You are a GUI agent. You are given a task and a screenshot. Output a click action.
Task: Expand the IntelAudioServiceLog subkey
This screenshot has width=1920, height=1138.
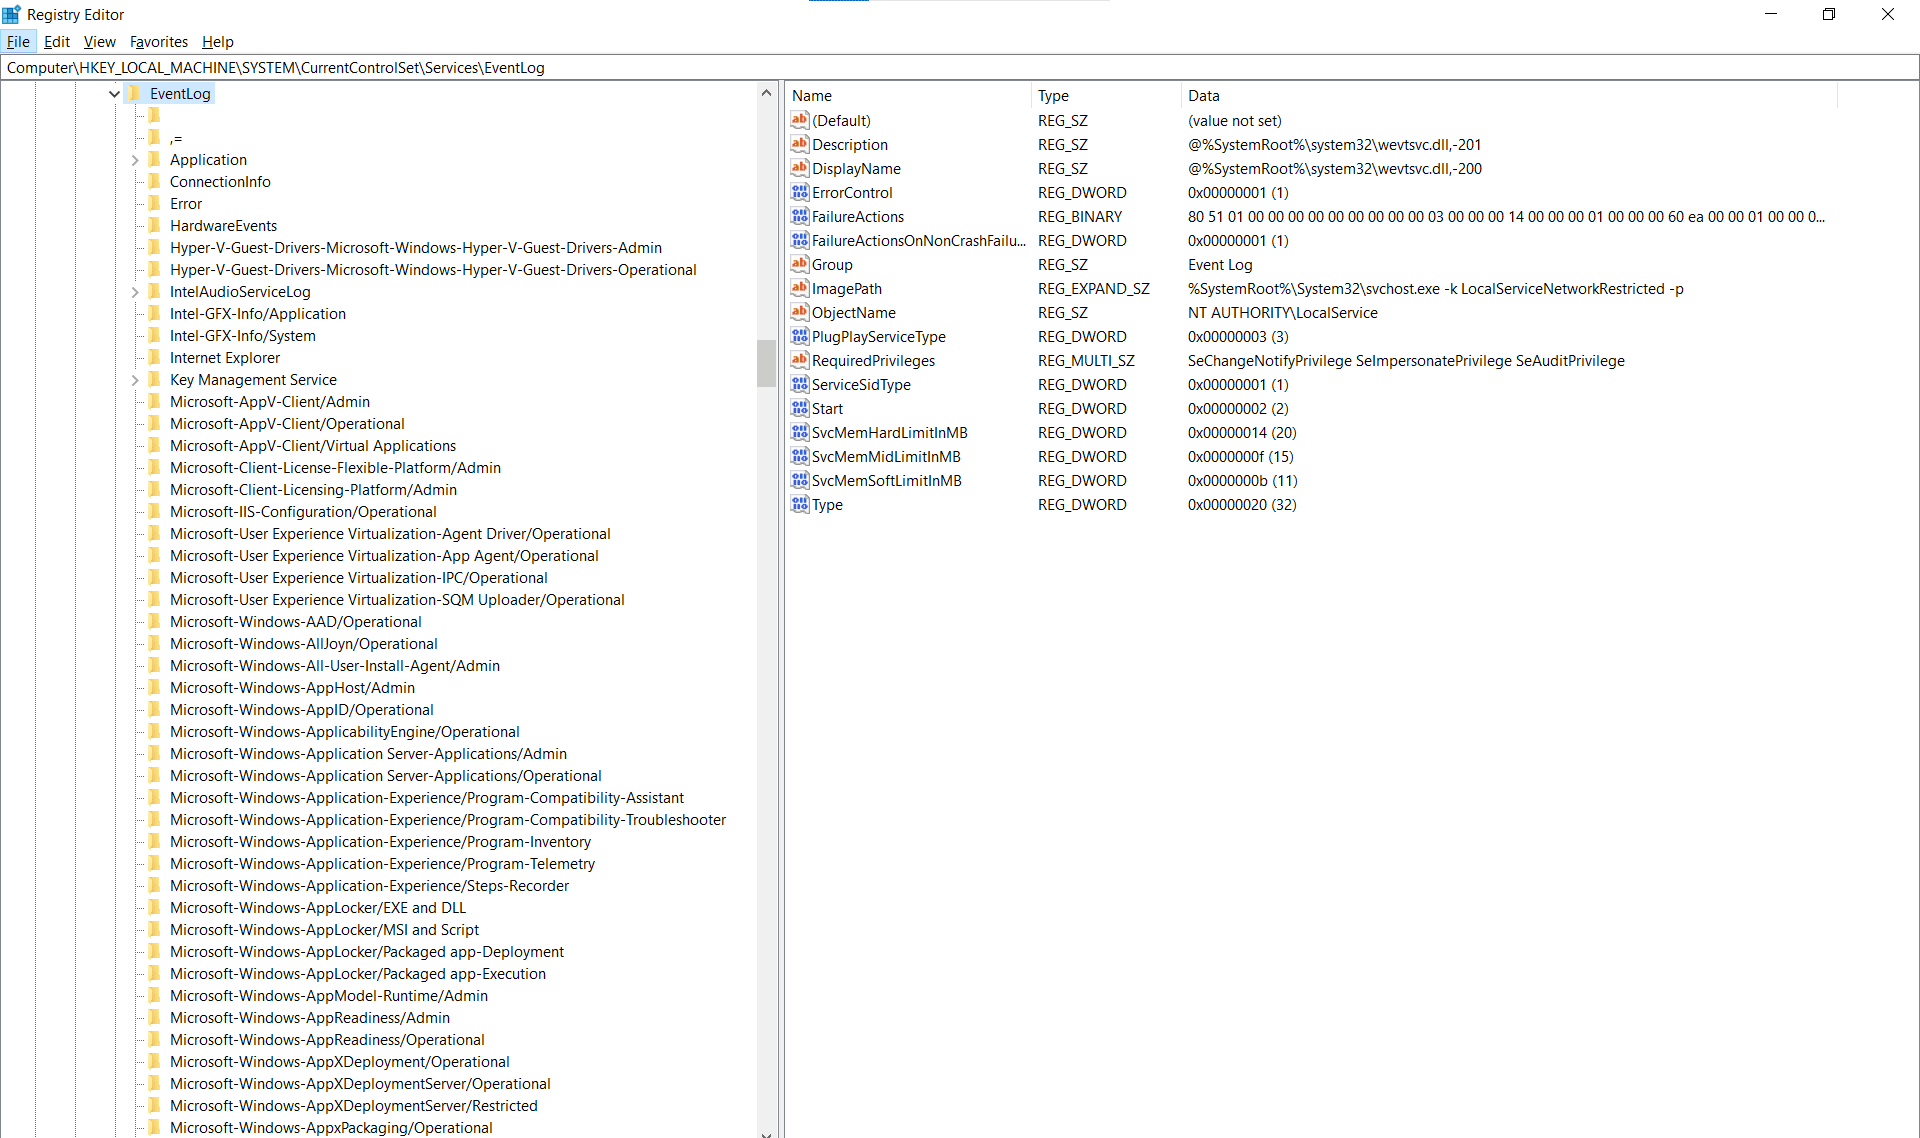click(135, 292)
